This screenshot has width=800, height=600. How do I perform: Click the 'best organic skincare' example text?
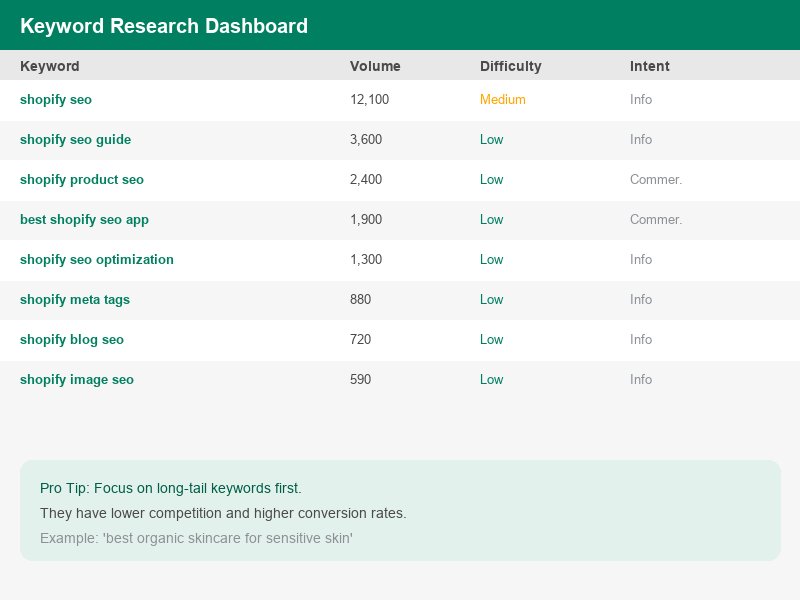196,538
